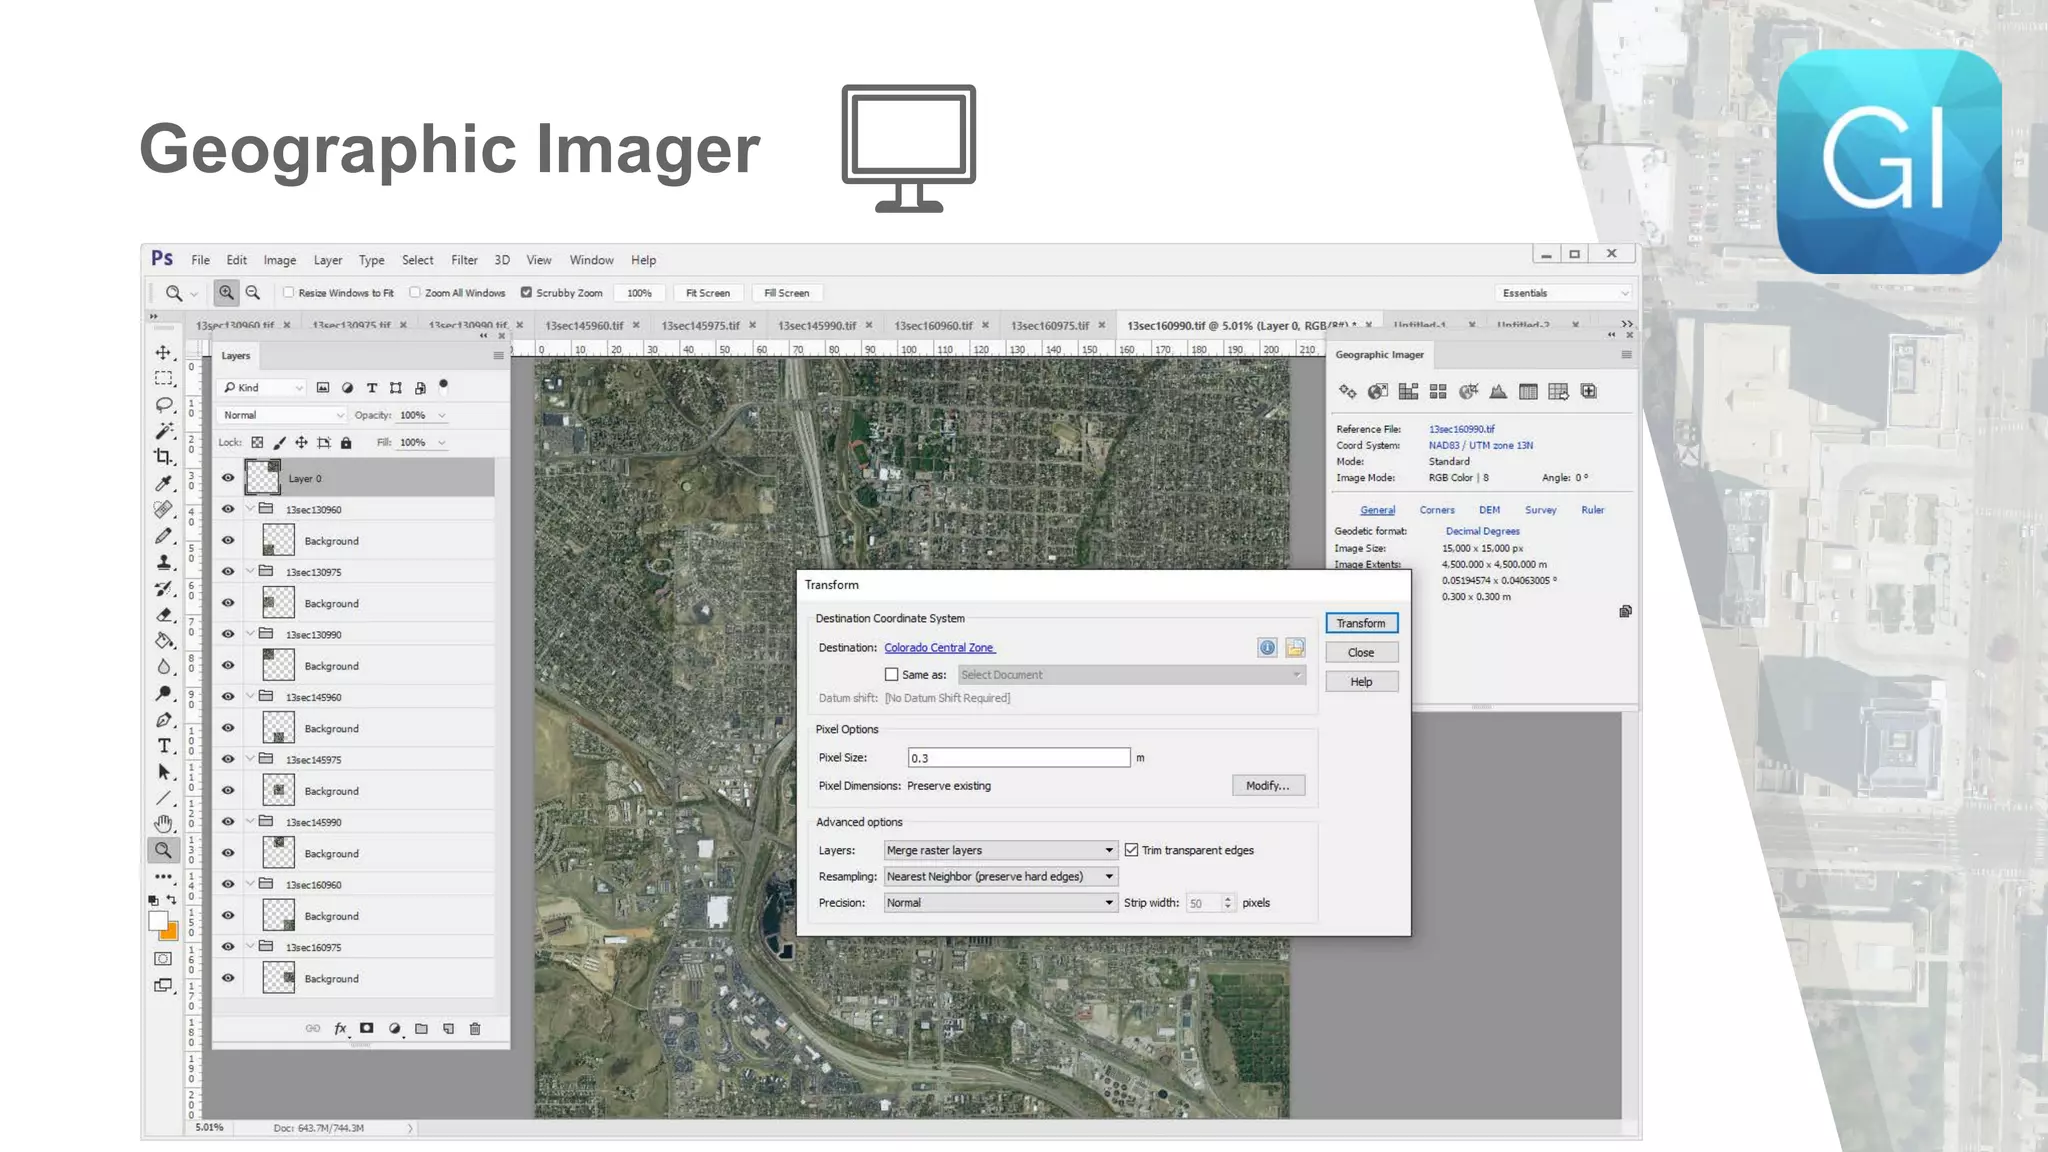The width and height of the screenshot is (2048, 1152).
Task: Click the folder browse icon beside Destination
Action: coord(1295,648)
